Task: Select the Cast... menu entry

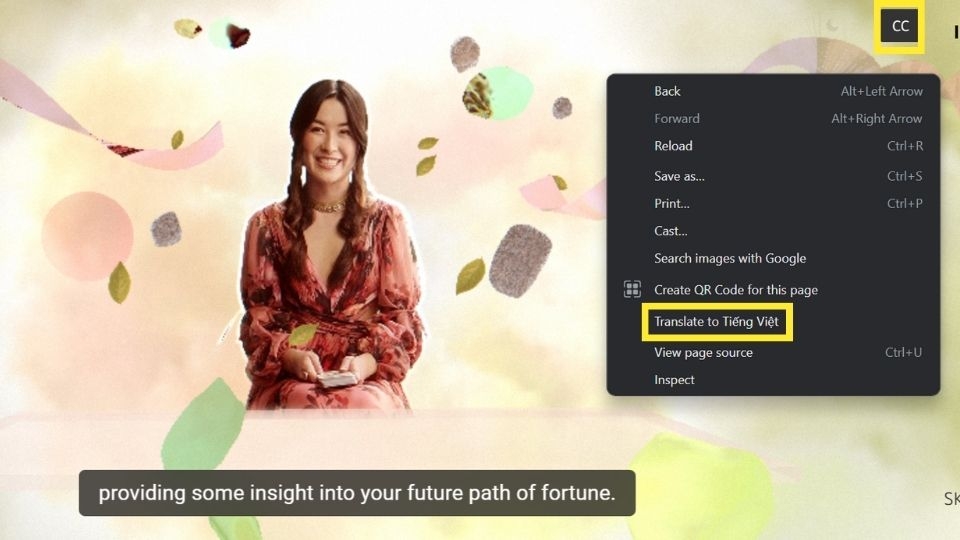Action: [x=773, y=231]
